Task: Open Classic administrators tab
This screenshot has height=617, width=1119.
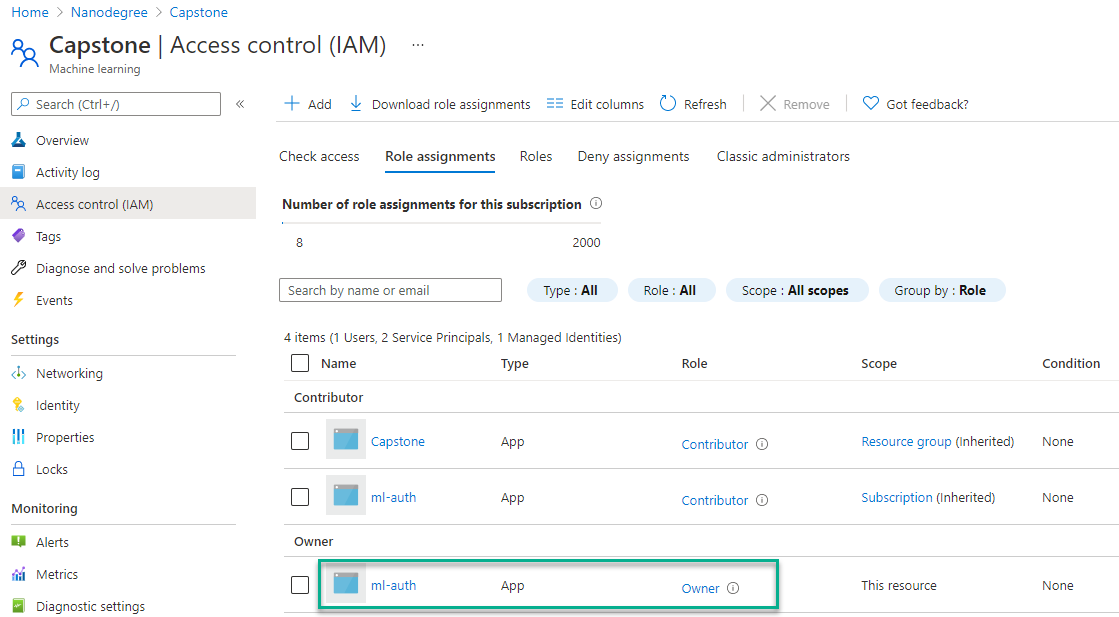Action: pyautogui.click(x=784, y=156)
